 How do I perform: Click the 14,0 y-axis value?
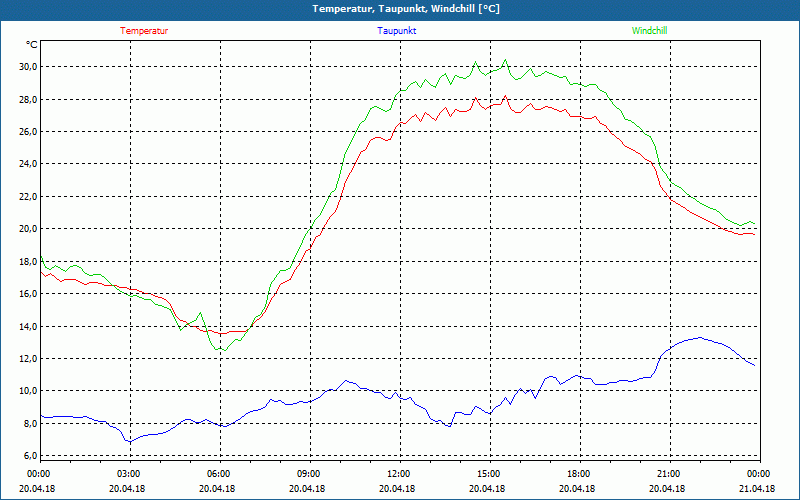click(29, 326)
